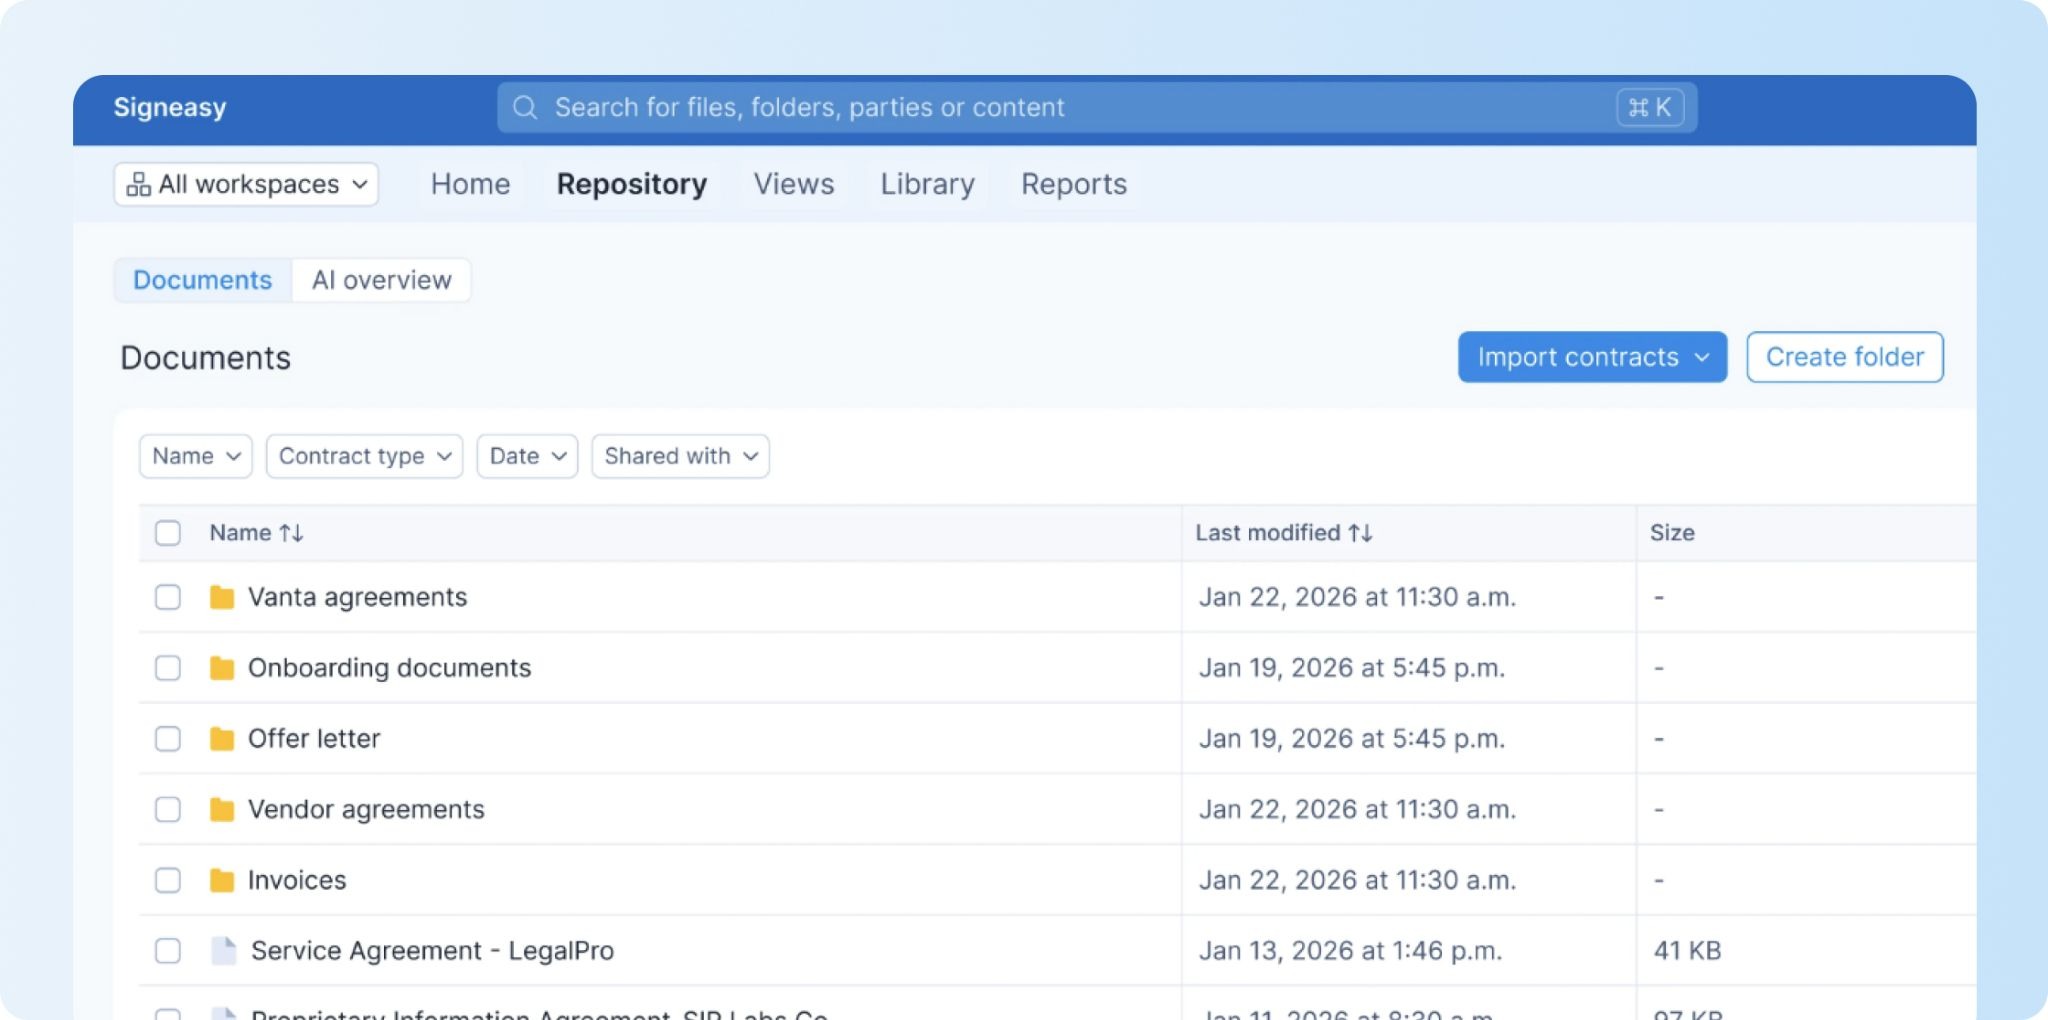Click the workspaces icon in selector
Screen dimensions: 2048x1020
(139, 184)
